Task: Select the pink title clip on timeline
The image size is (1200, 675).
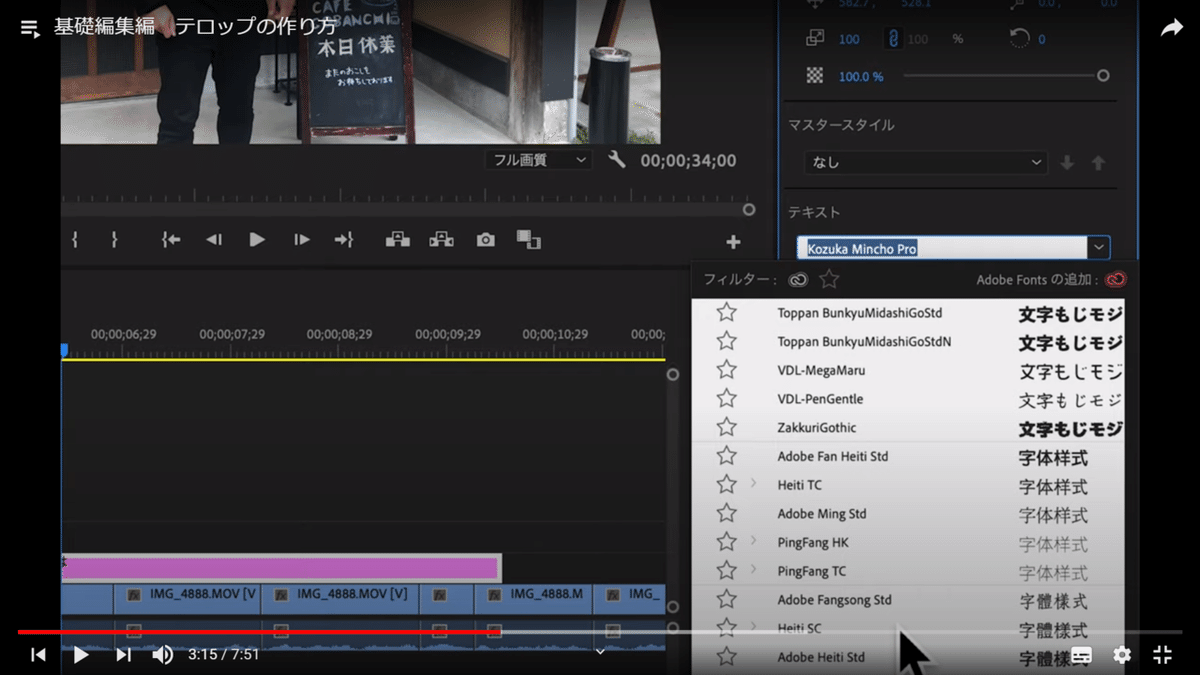Action: [x=280, y=567]
